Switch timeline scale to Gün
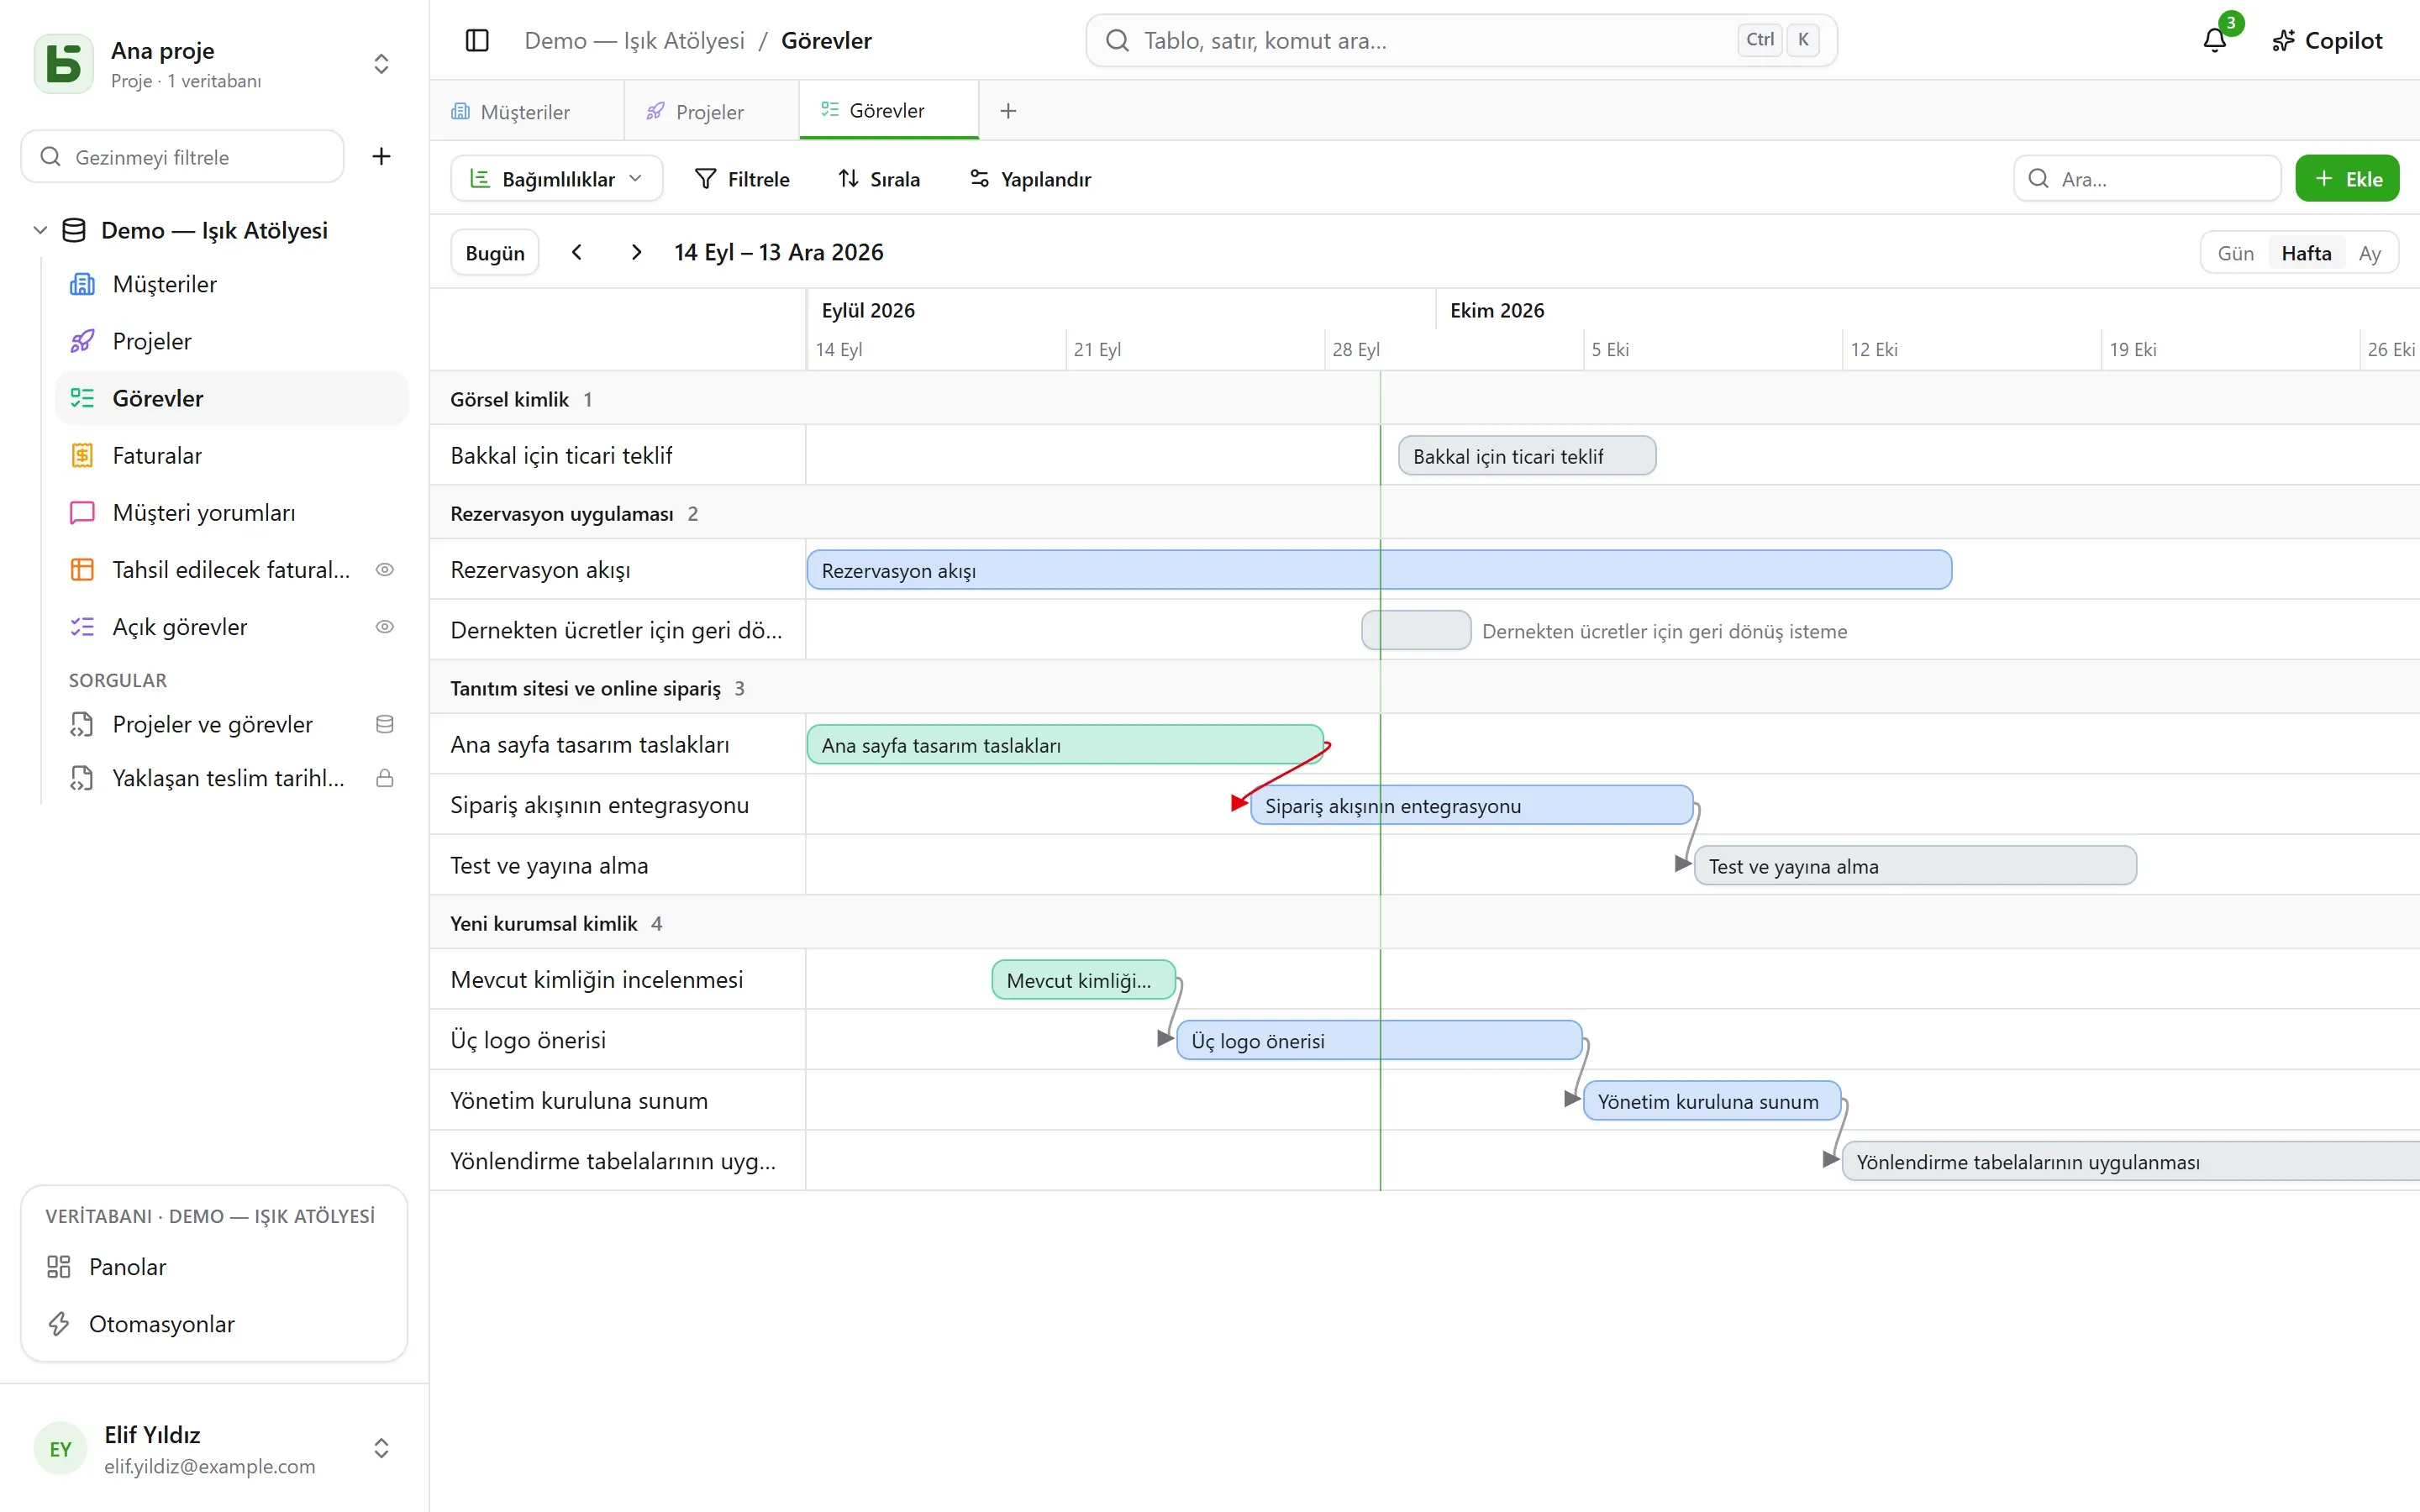The width and height of the screenshot is (2420, 1512). point(2235,253)
